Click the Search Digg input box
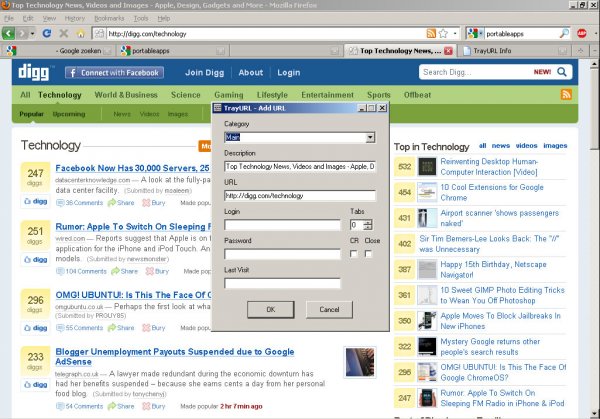The width and height of the screenshot is (600, 419). (x=476, y=72)
